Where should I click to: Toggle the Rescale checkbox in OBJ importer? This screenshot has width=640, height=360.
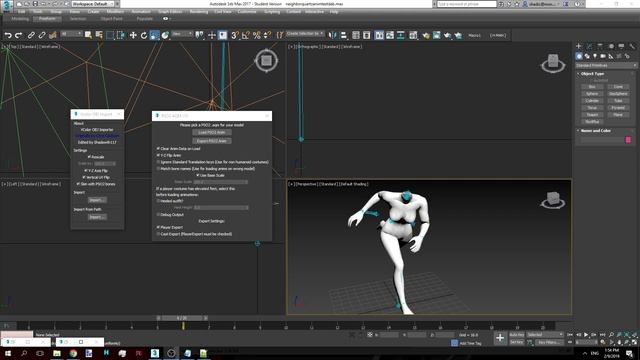pos(89,157)
